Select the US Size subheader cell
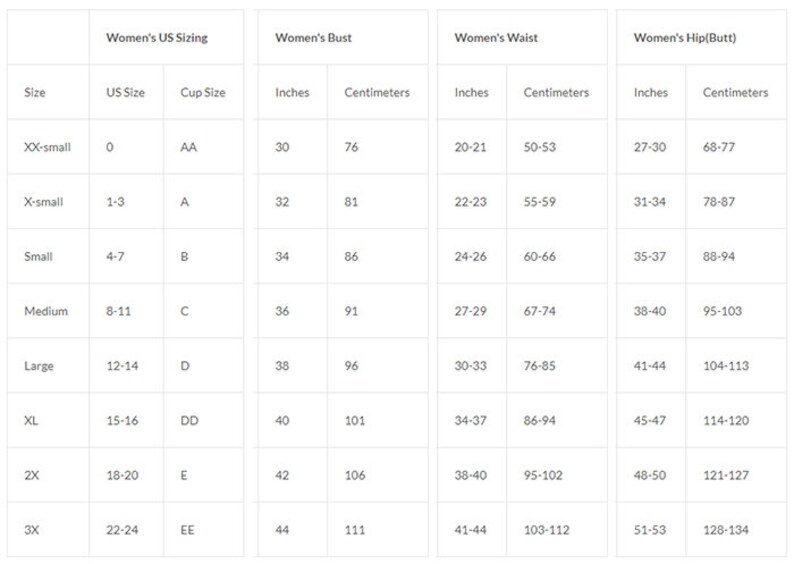 click(x=125, y=93)
